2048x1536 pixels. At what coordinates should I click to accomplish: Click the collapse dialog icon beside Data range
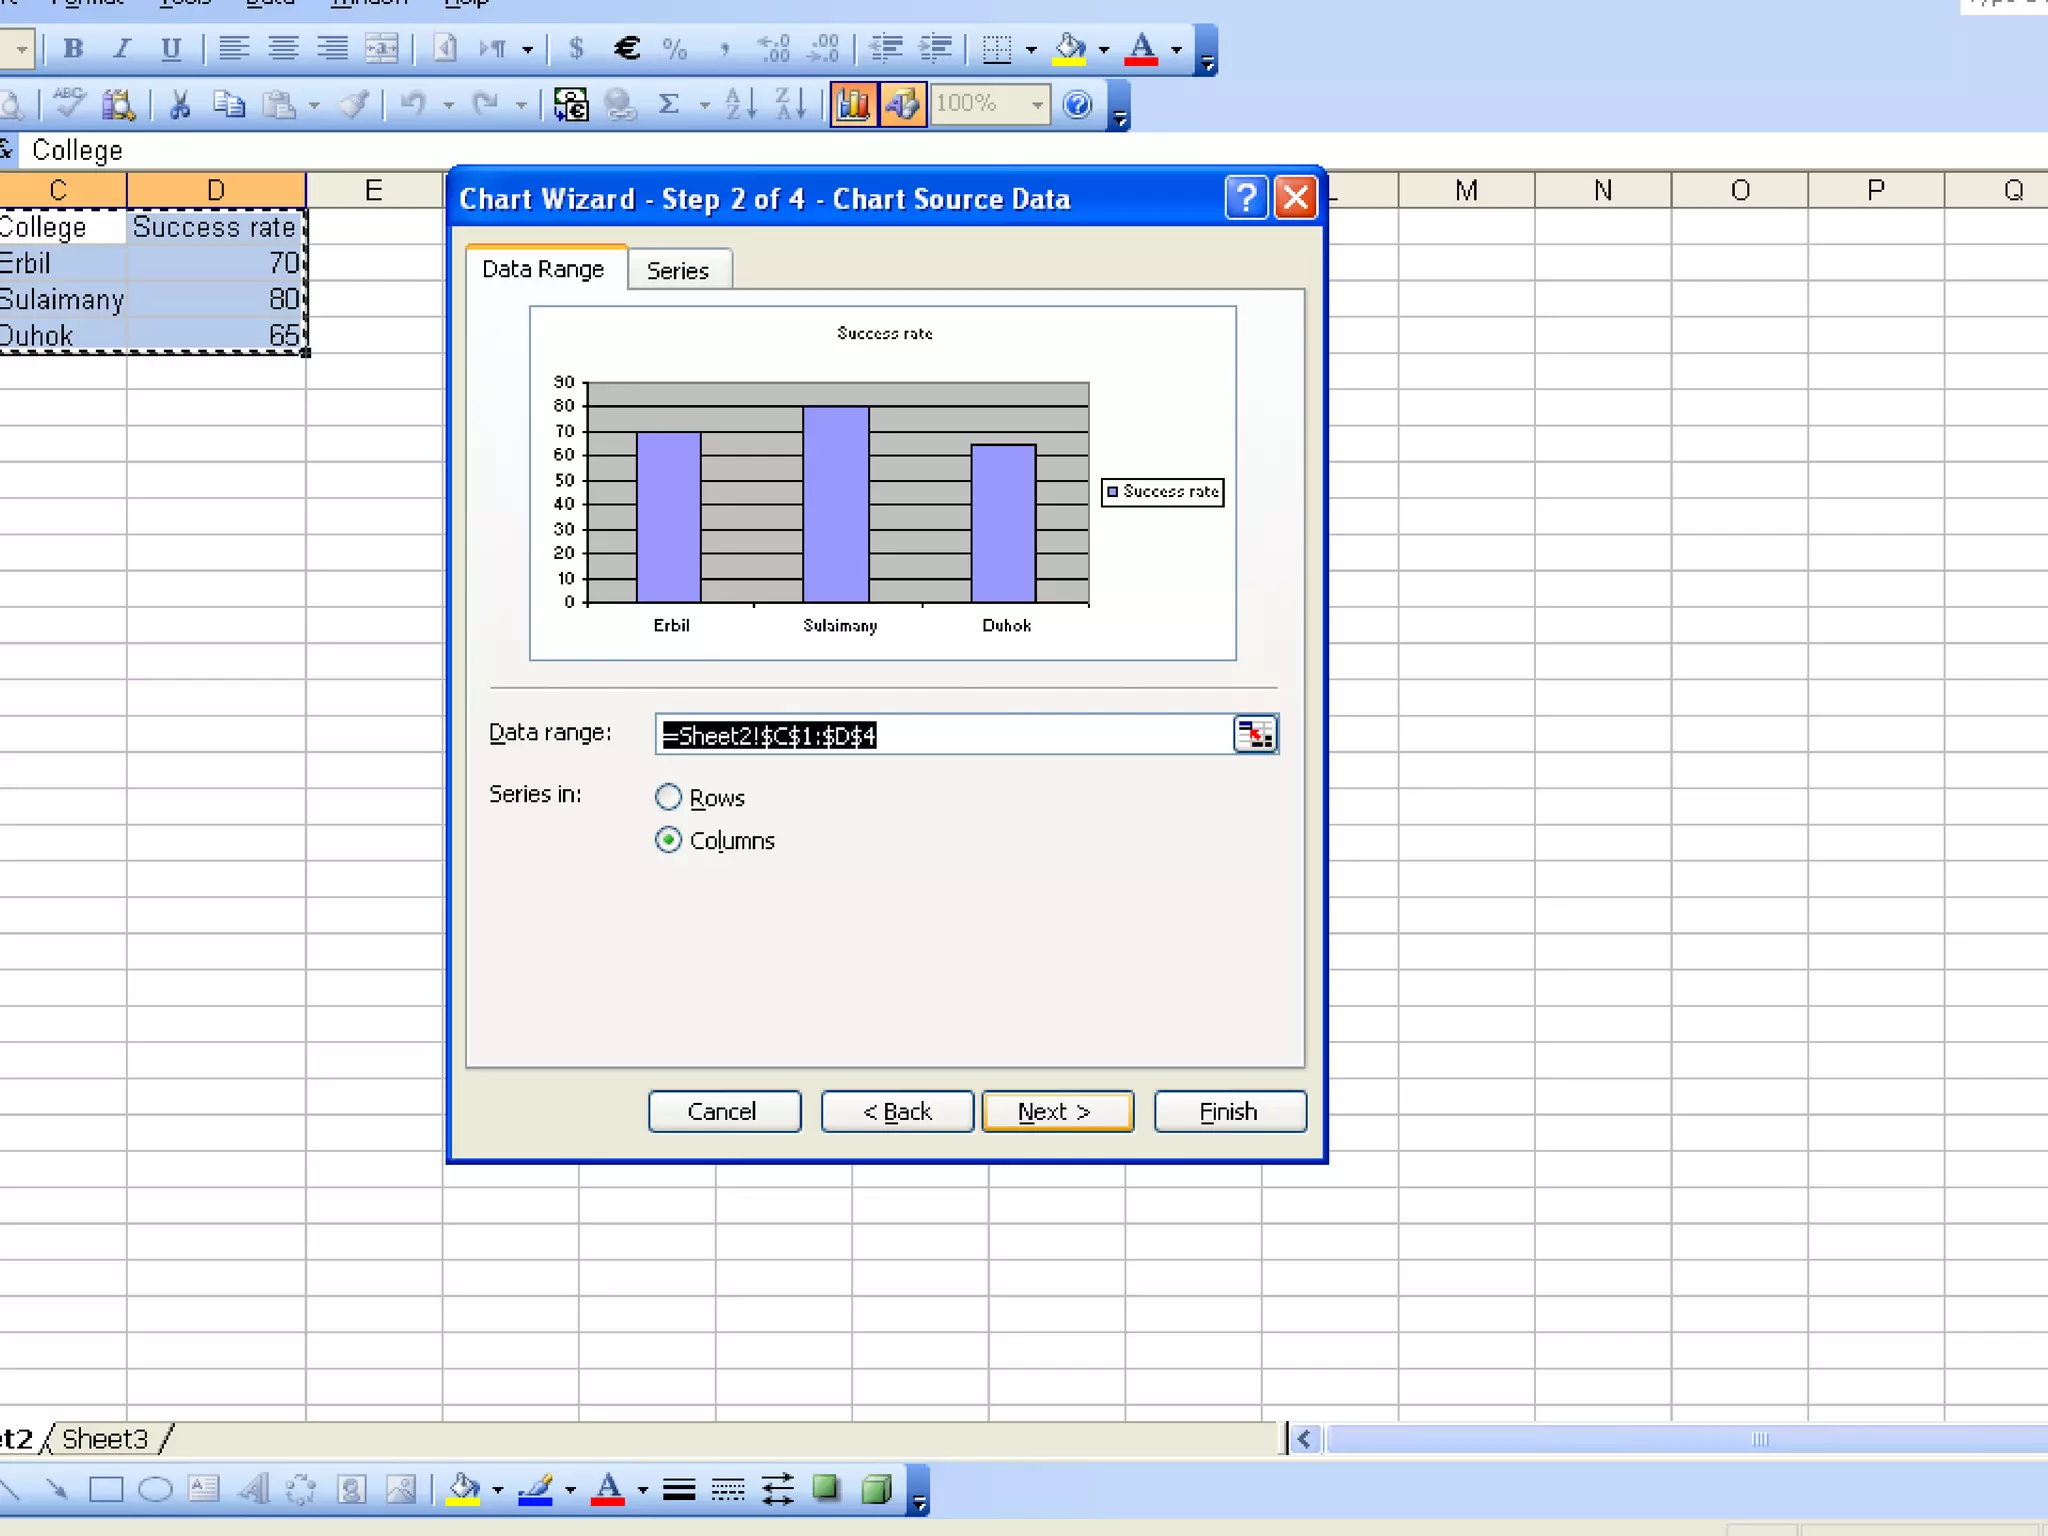click(x=1255, y=735)
